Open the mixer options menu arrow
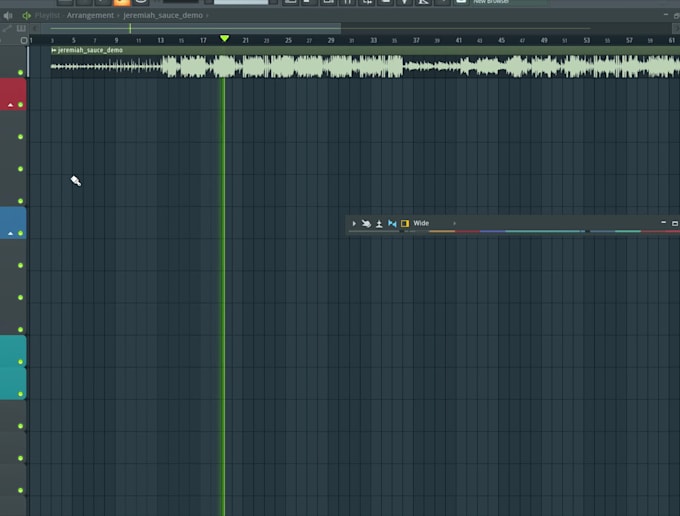Image resolution: width=680 pixels, height=516 pixels. click(x=354, y=223)
